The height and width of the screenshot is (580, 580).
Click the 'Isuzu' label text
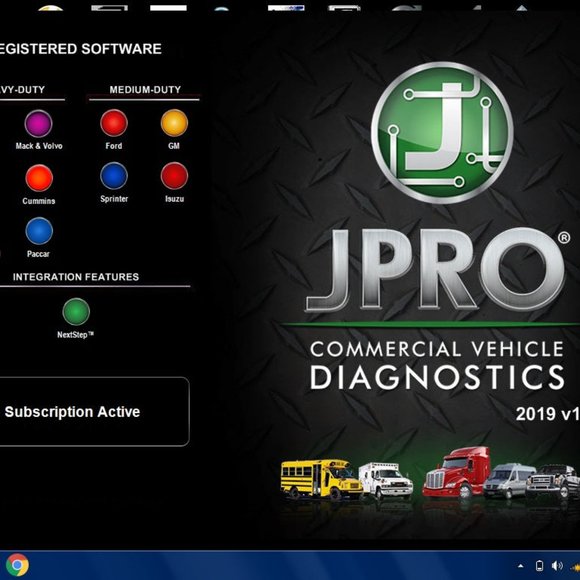174,199
